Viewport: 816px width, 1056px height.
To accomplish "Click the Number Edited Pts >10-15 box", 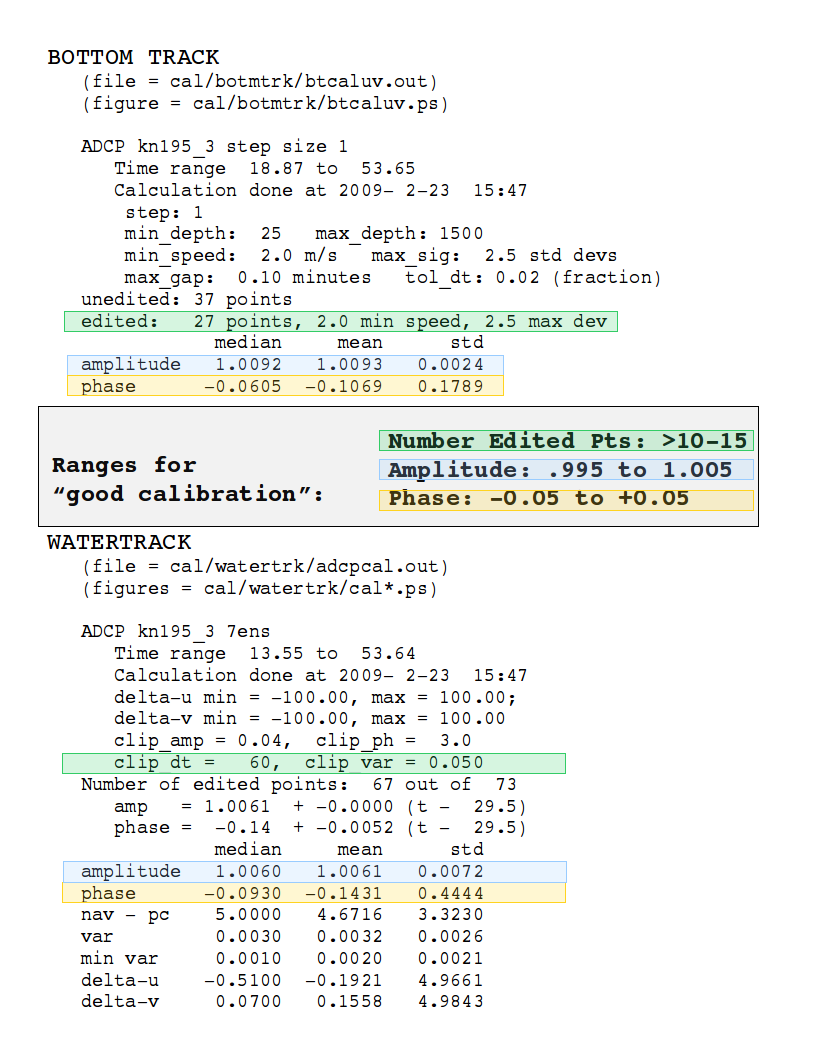I will 566,440.
